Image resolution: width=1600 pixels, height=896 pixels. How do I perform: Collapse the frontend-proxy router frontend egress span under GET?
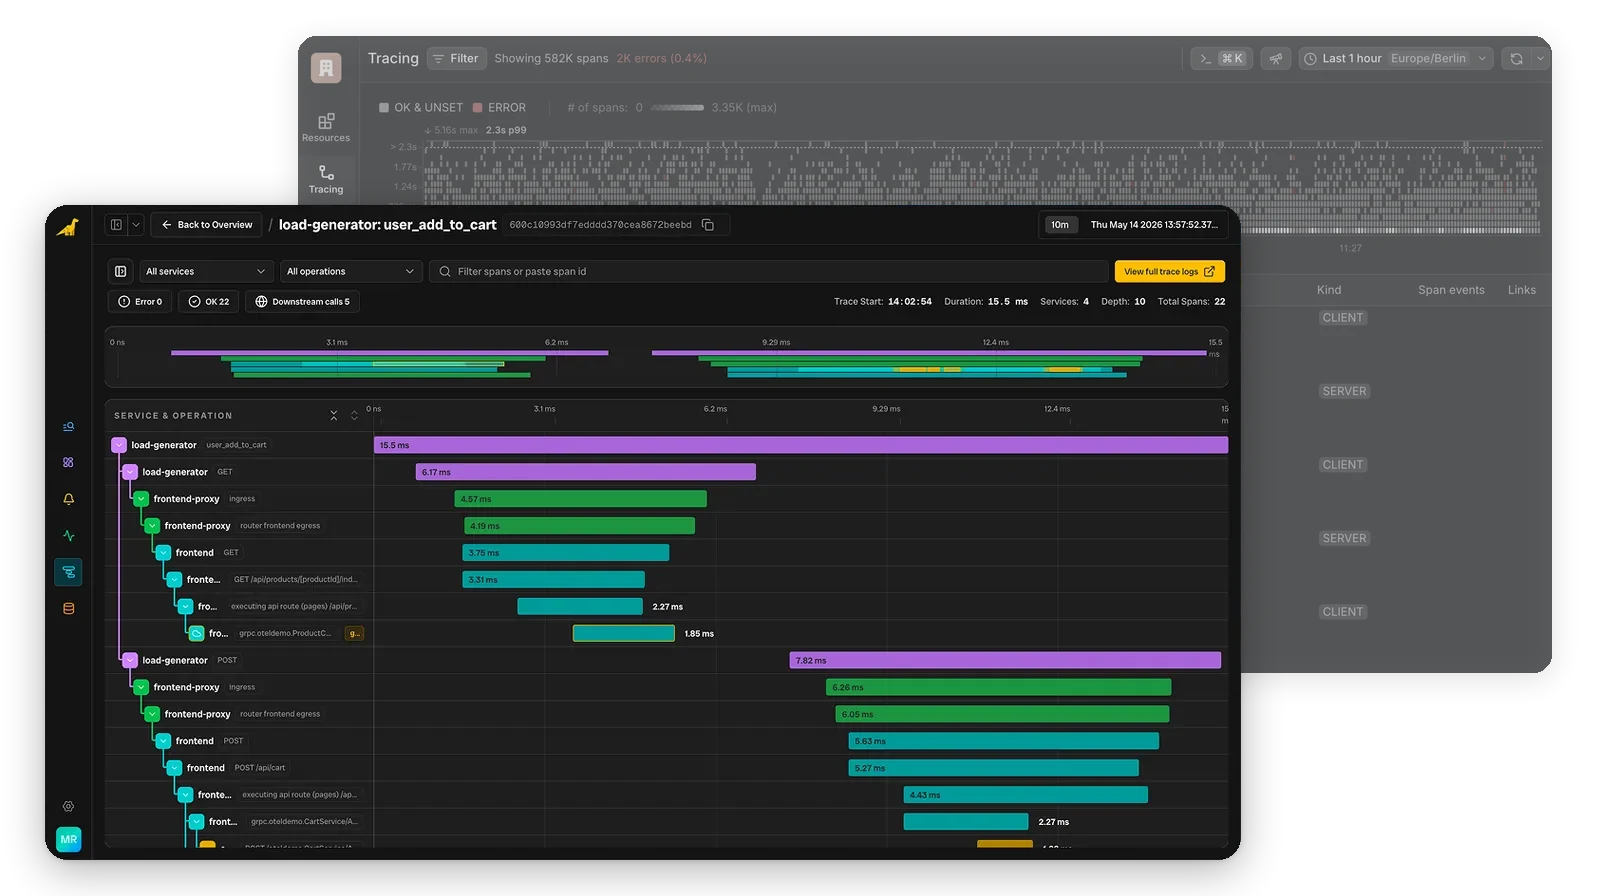tap(152, 526)
